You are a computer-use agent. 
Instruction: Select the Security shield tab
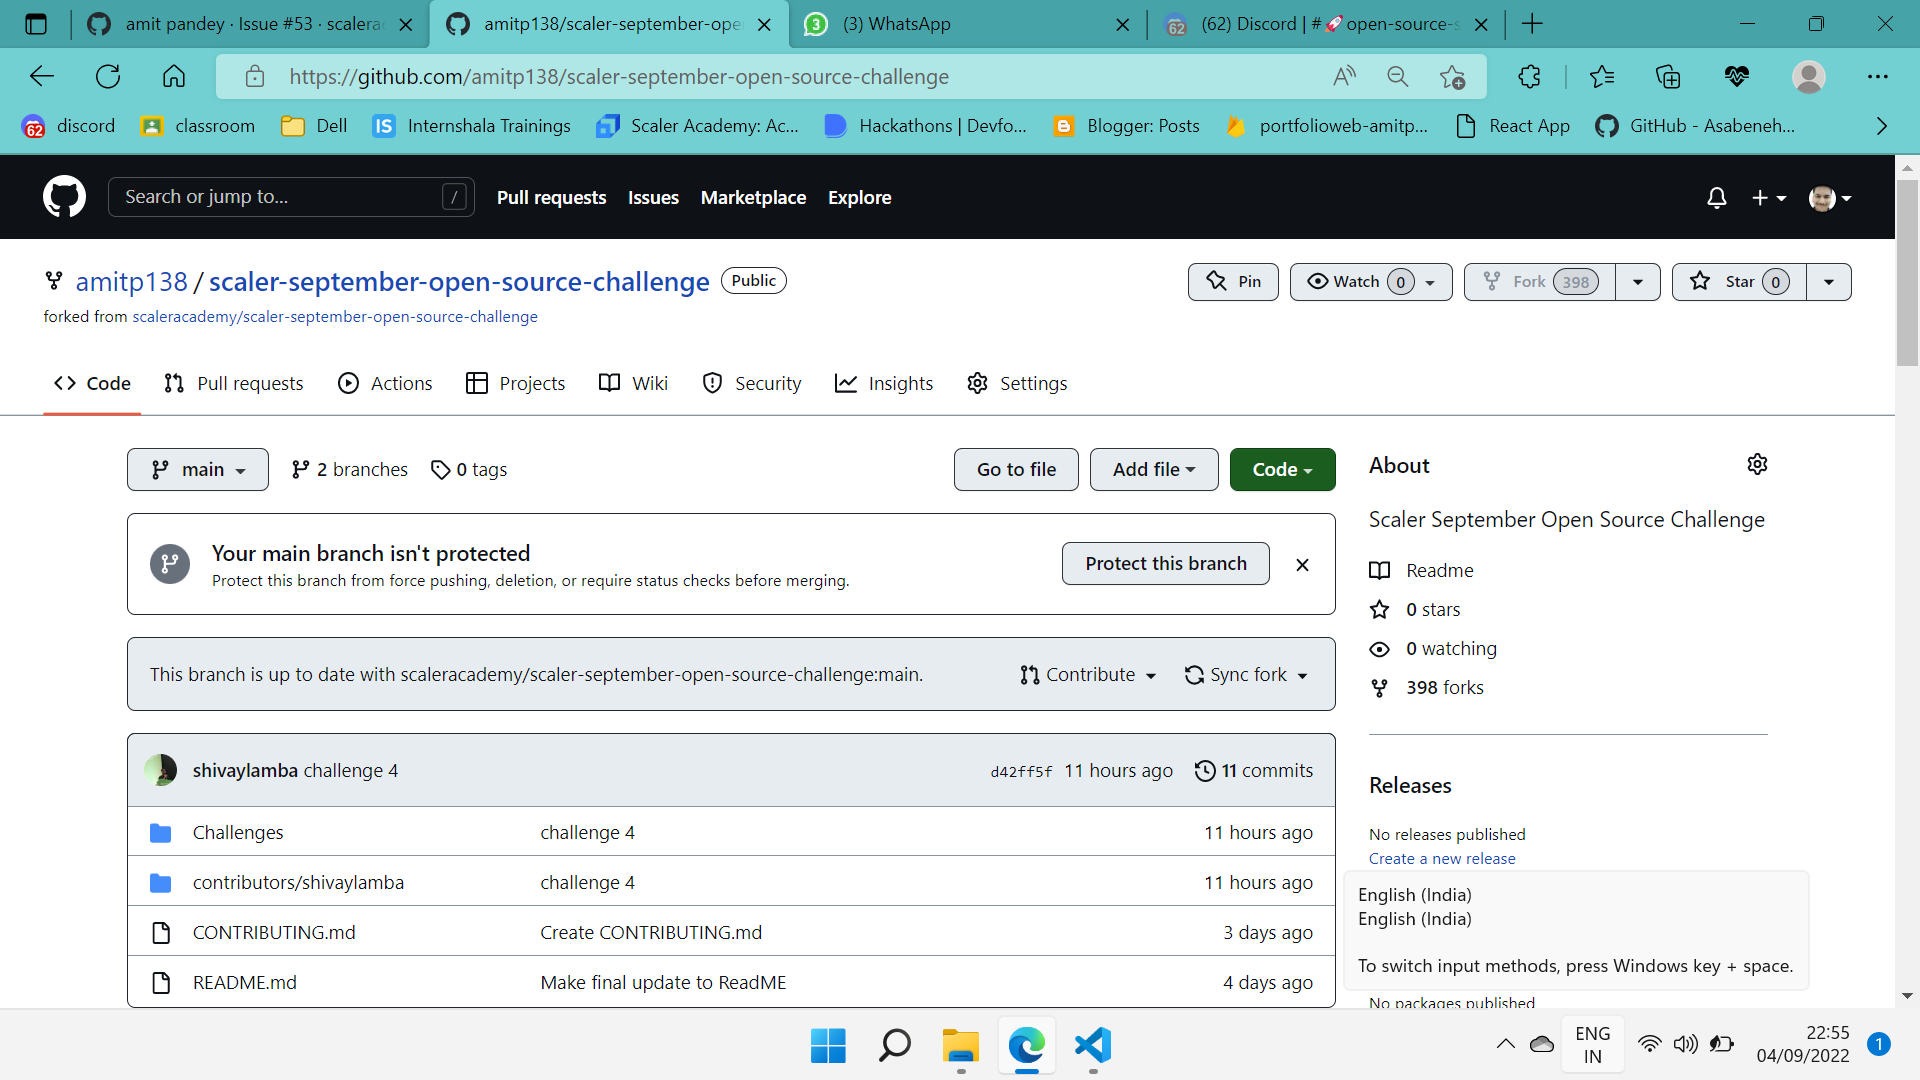751,383
